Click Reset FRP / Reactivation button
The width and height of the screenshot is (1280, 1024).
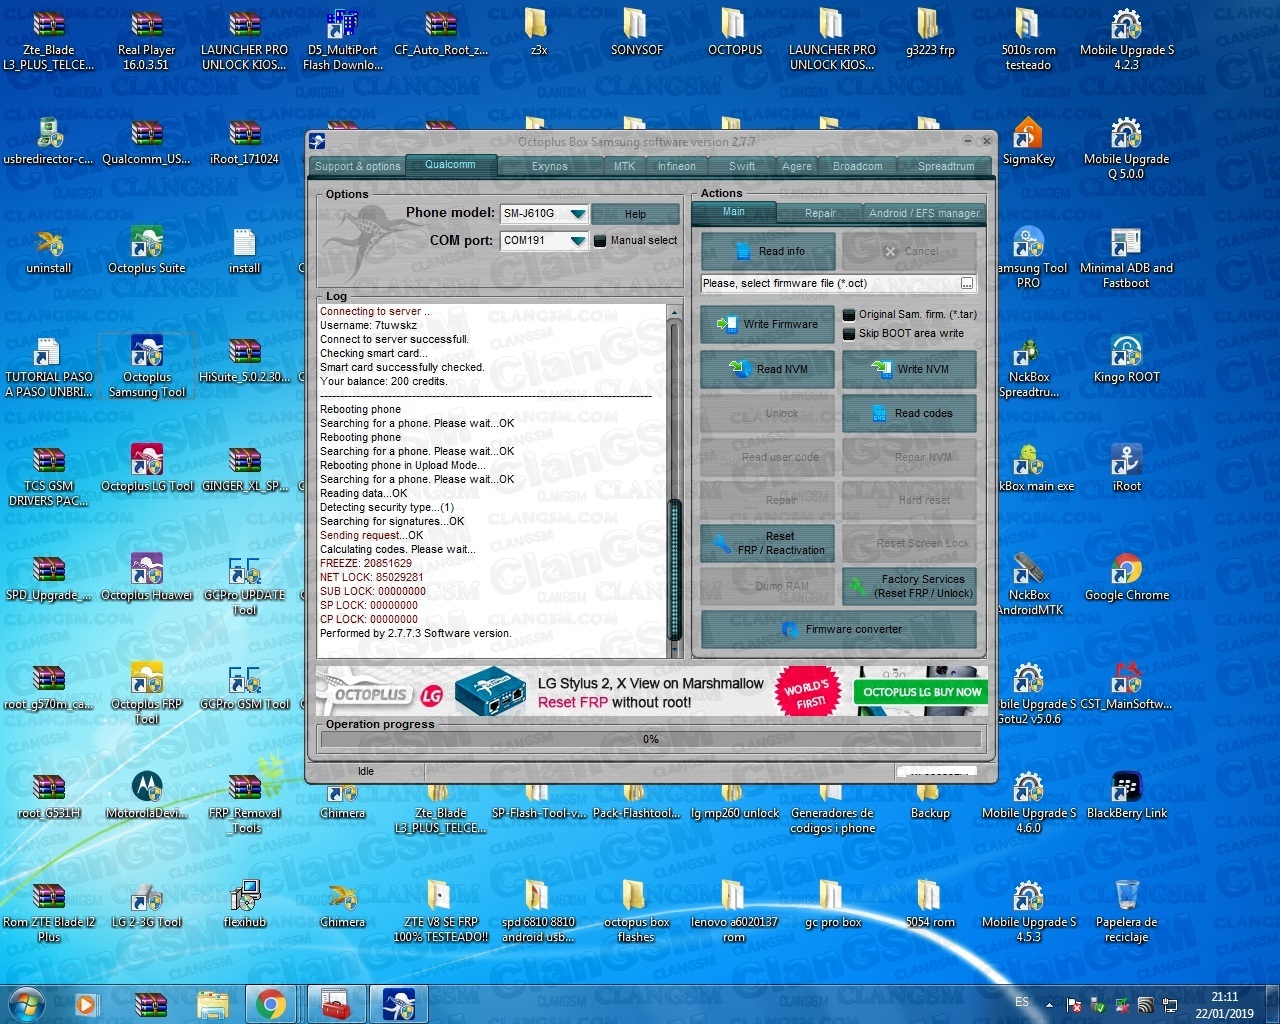coord(768,544)
